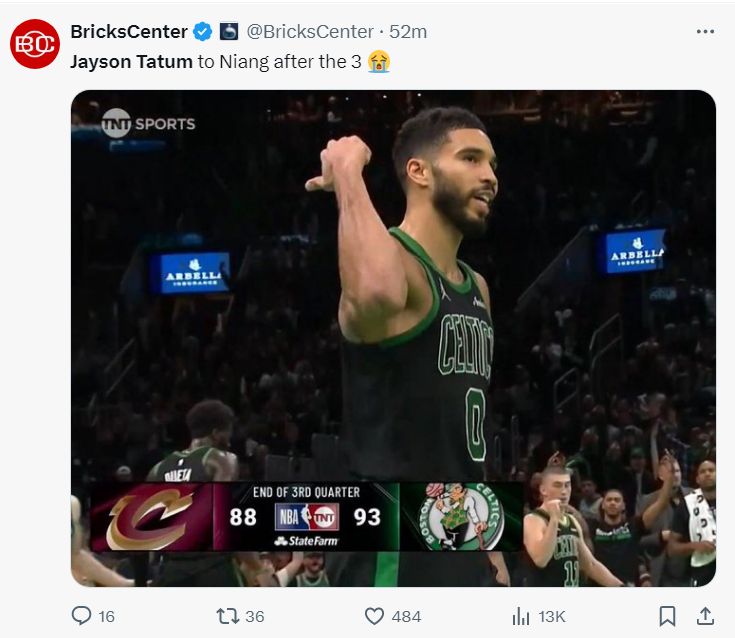735x638 pixels.
Task: Click the 13K views count
Action: coord(553,617)
